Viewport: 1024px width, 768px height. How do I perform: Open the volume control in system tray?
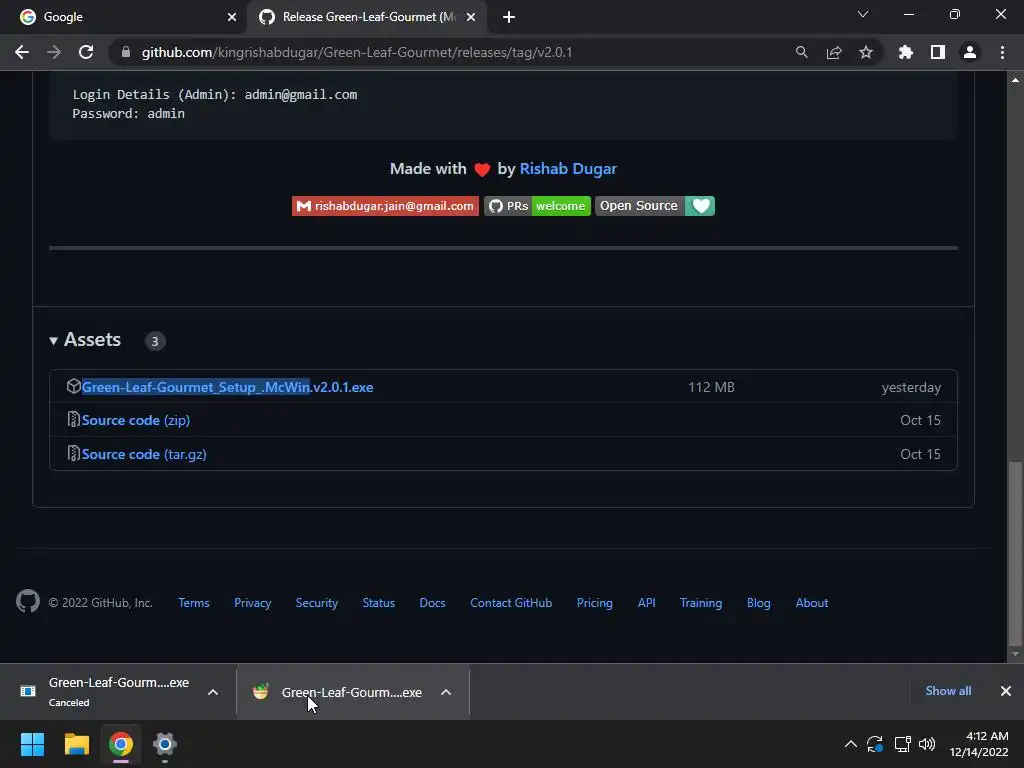927,744
